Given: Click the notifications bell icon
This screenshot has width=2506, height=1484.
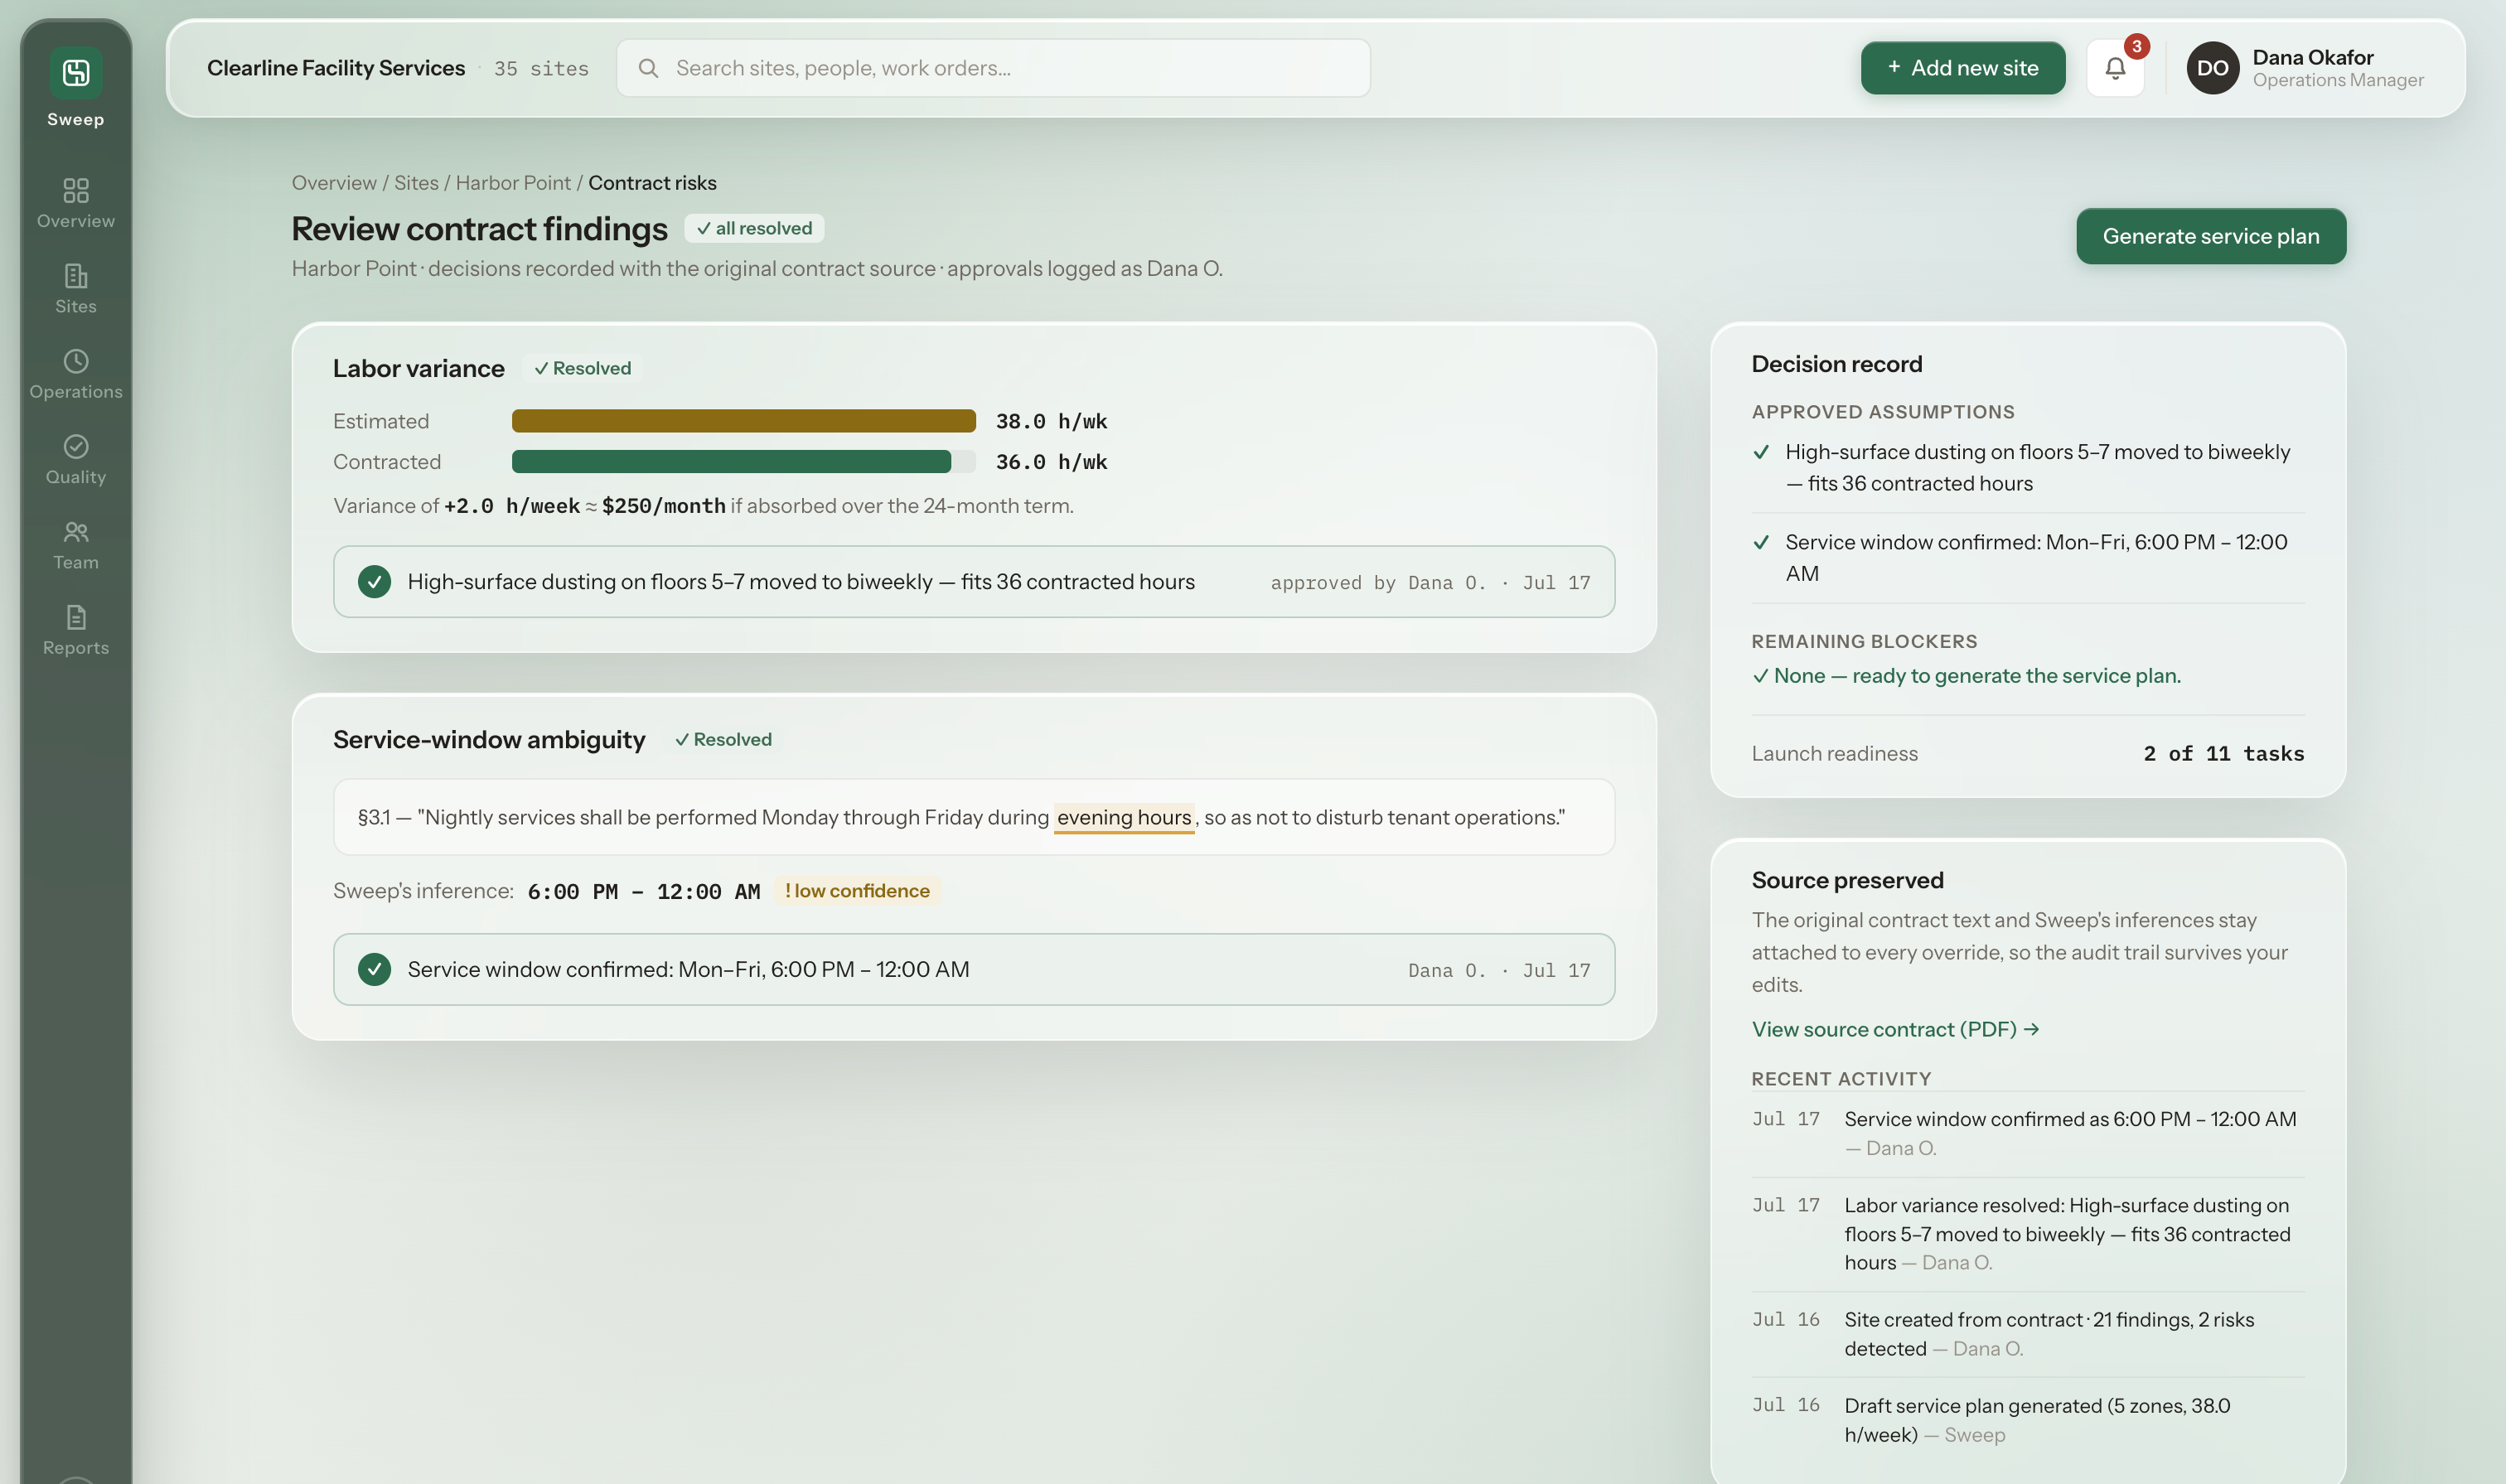Looking at the screenshot, I should tap(2115, 68).
